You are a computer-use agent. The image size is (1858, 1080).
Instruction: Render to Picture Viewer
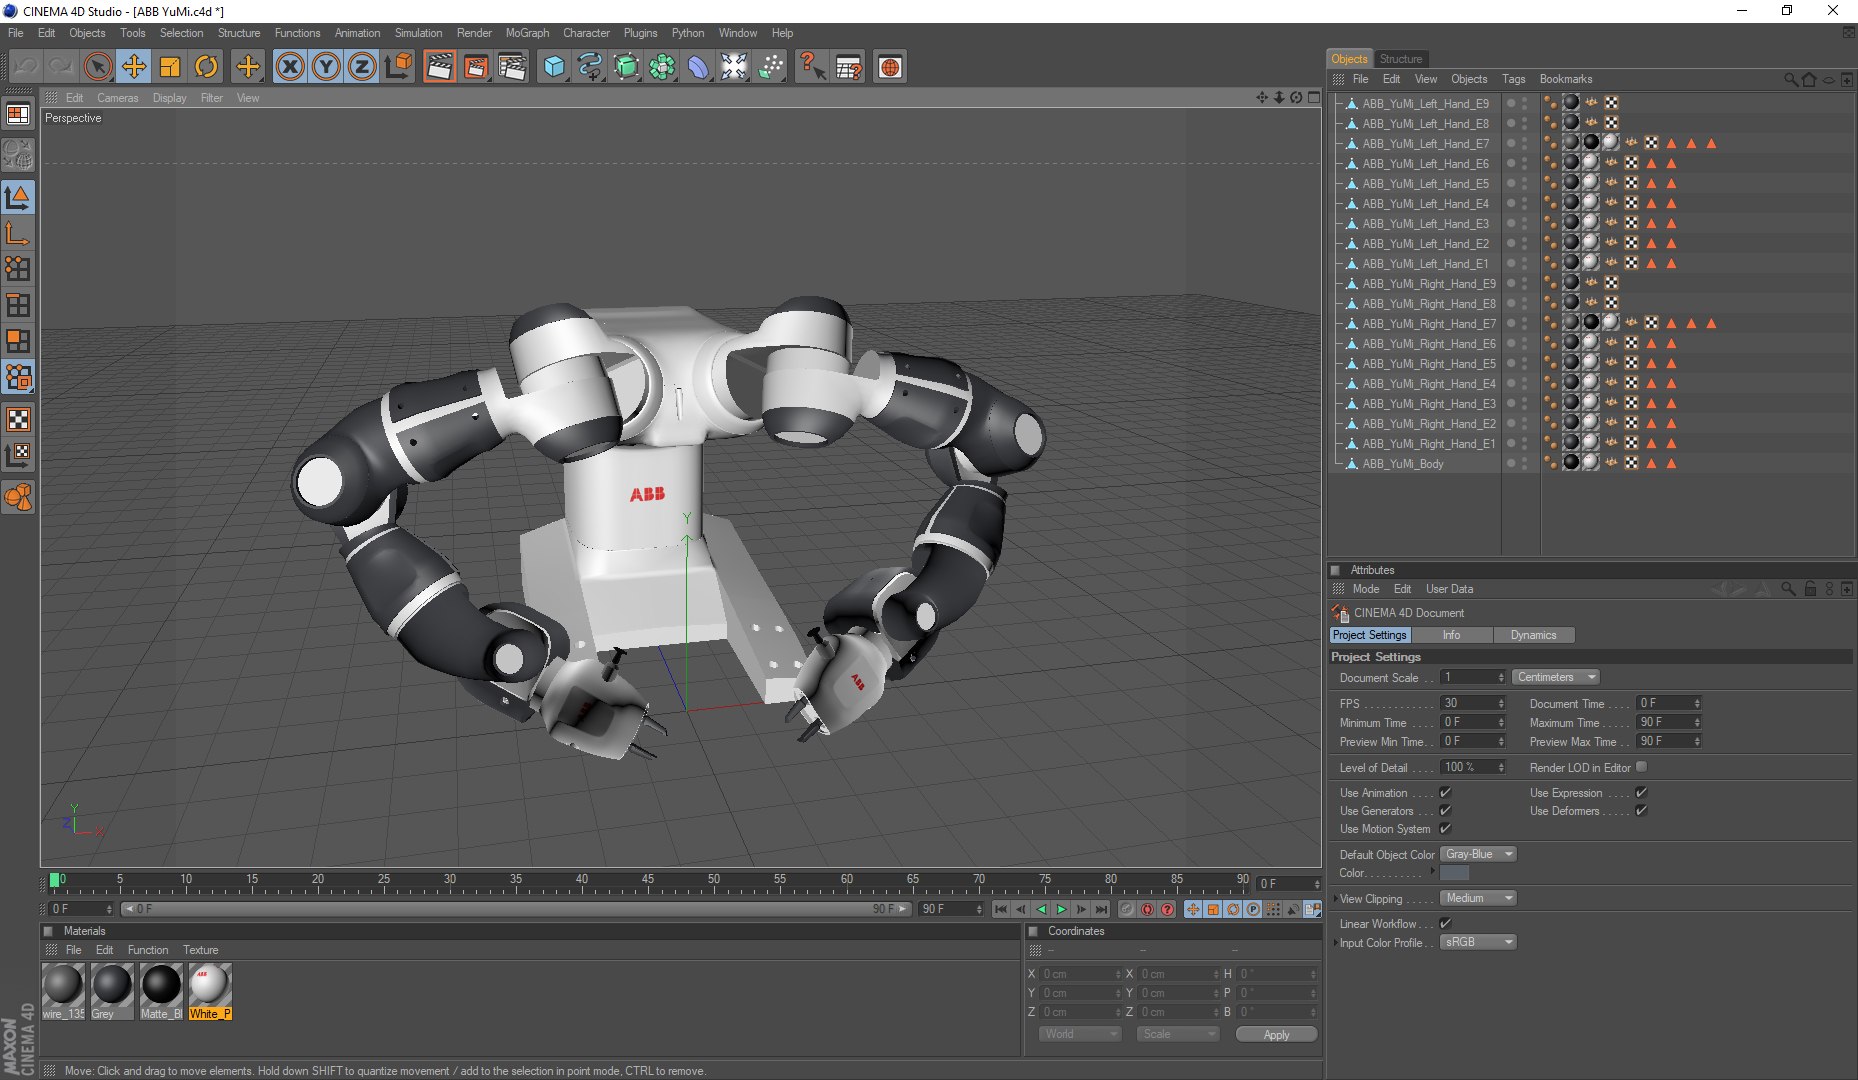475,67
